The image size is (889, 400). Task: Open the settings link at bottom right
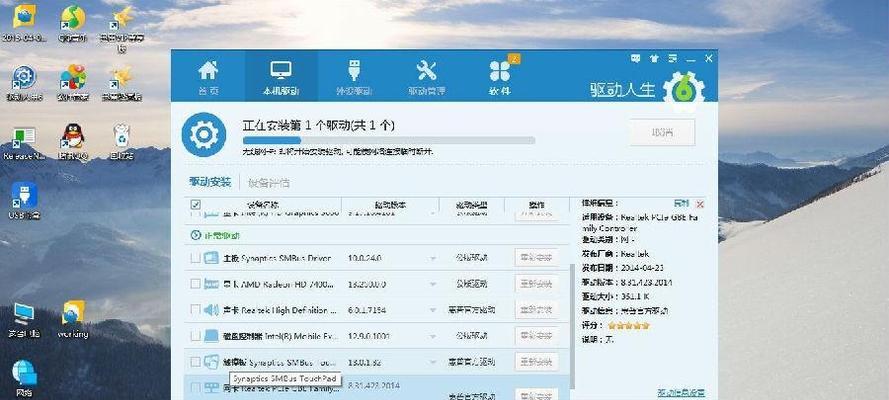[x=681, y=392]
